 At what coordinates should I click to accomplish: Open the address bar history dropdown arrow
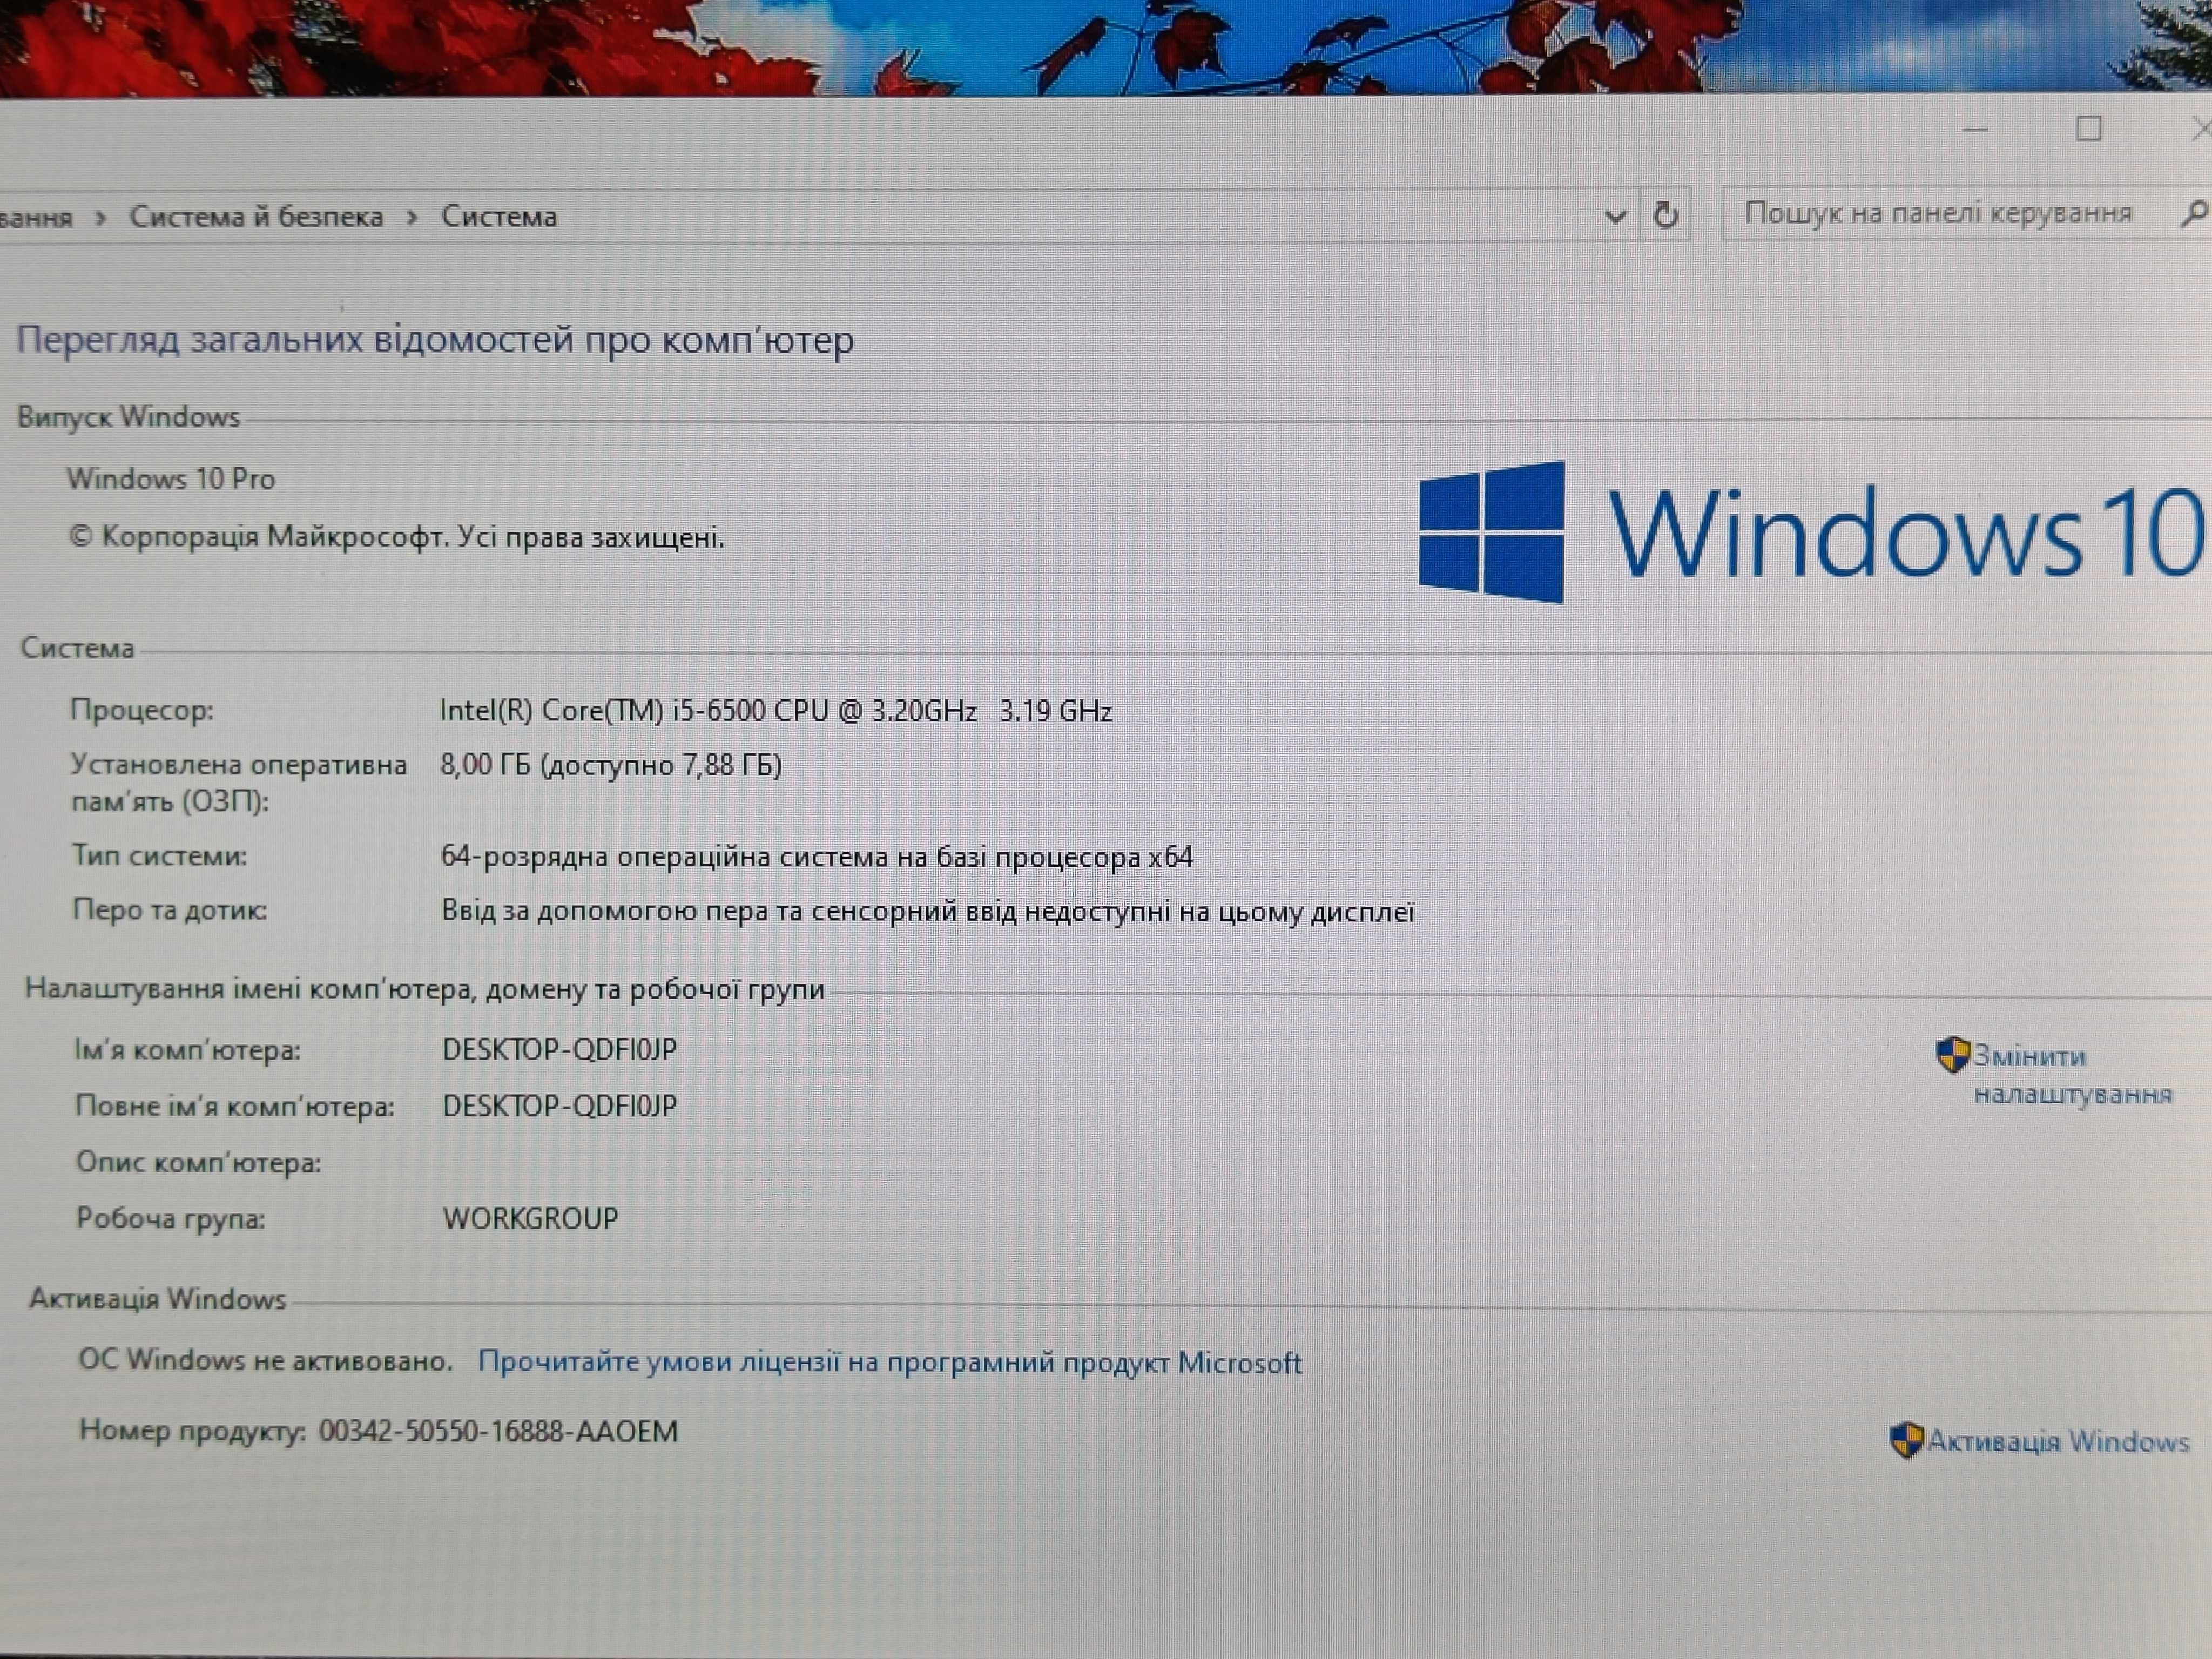[1615, 216]
